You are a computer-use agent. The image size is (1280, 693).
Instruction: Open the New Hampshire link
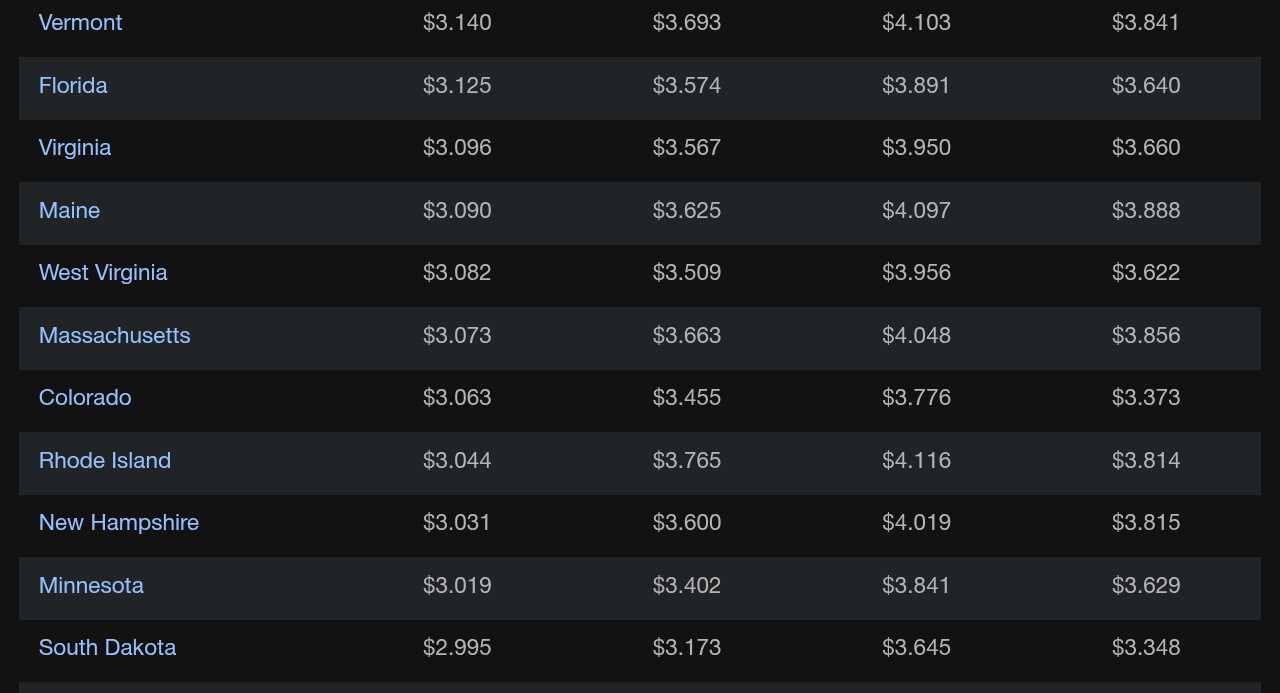(x=119, y=523)
